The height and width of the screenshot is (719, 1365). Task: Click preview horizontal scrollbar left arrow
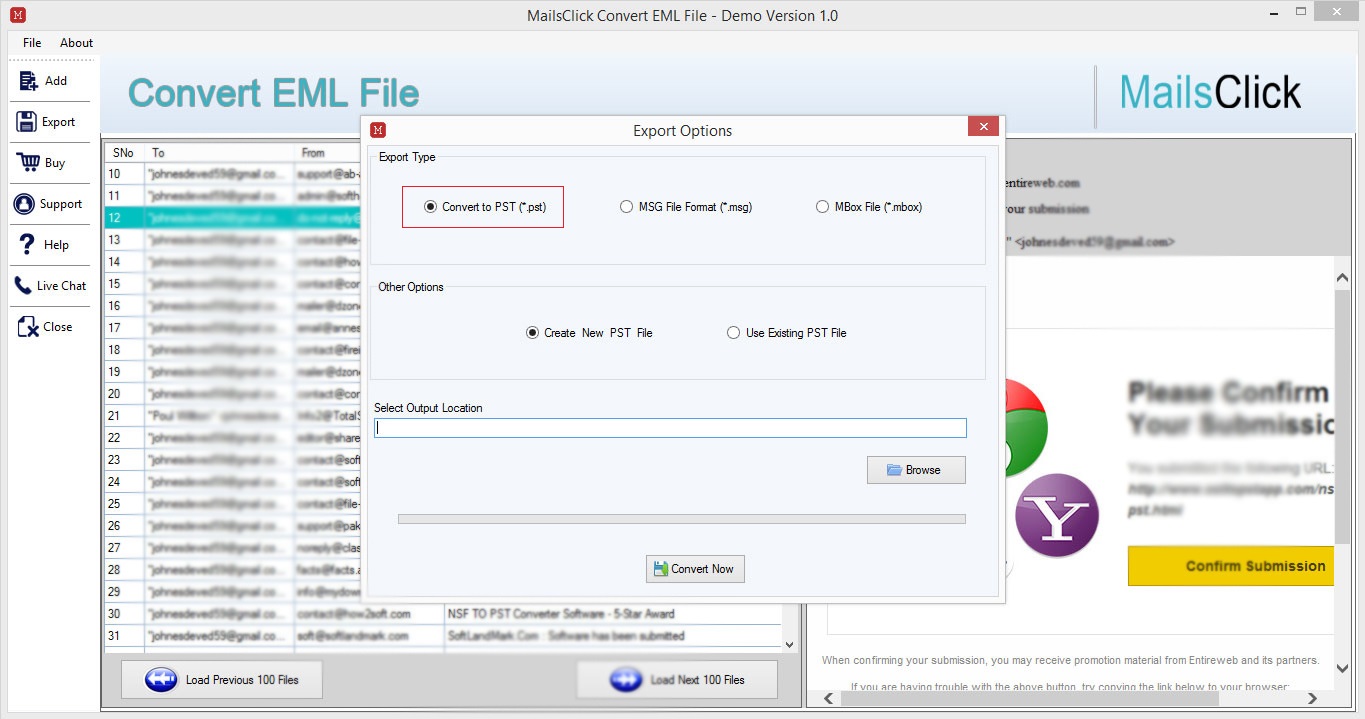pyautogui.click(x=826, y=698)
